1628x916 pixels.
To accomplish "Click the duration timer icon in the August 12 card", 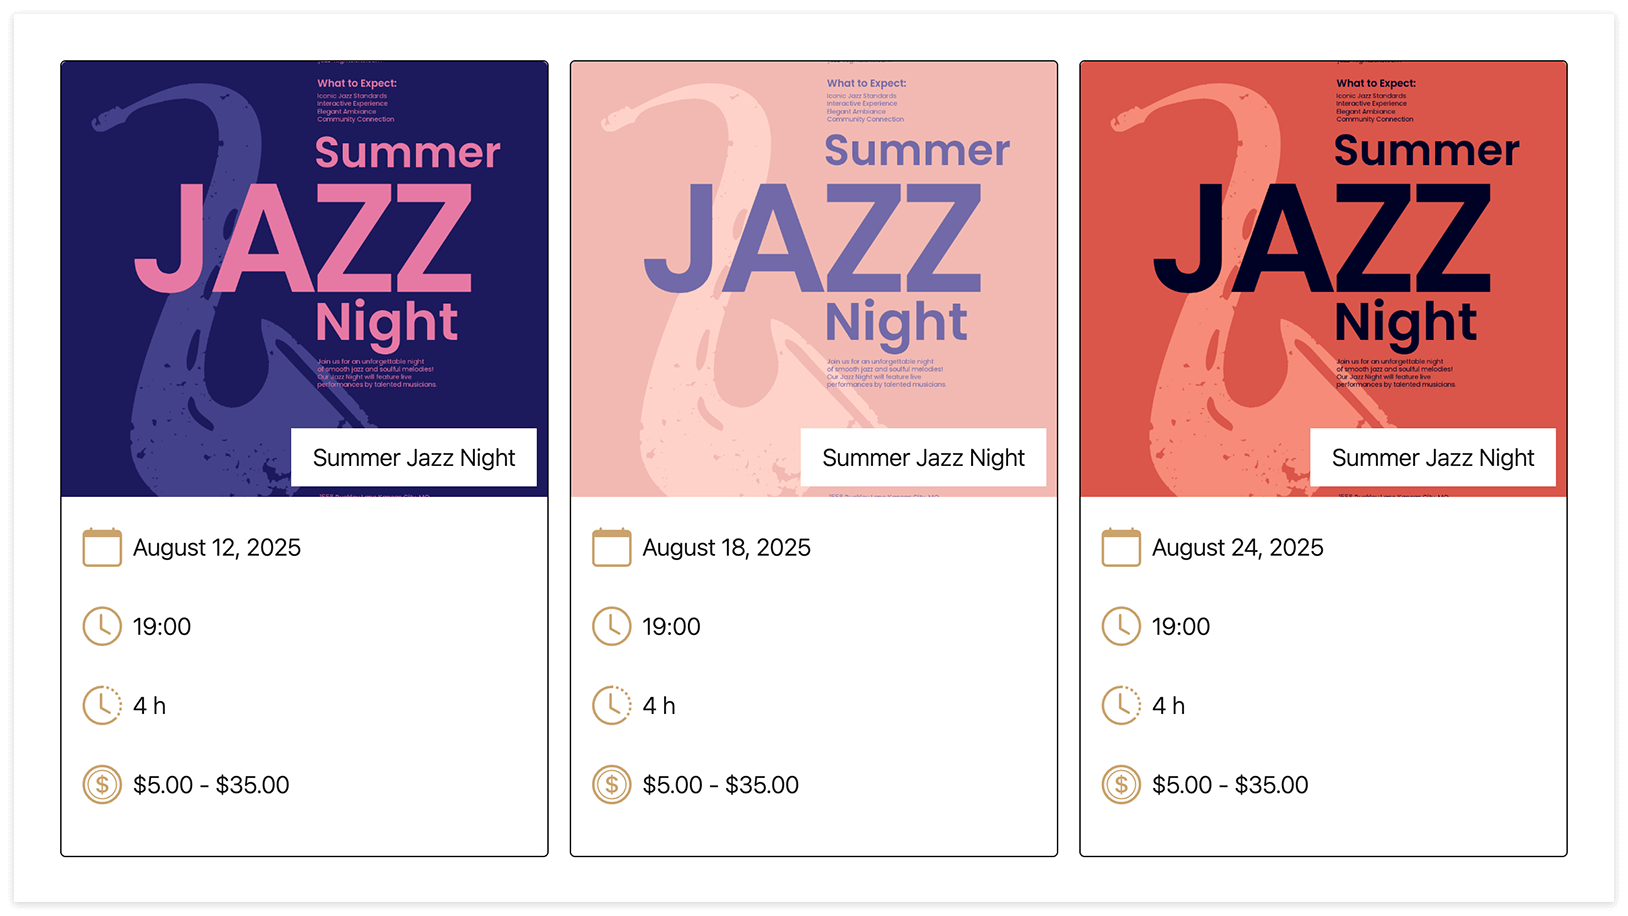I will click(102, 706).
